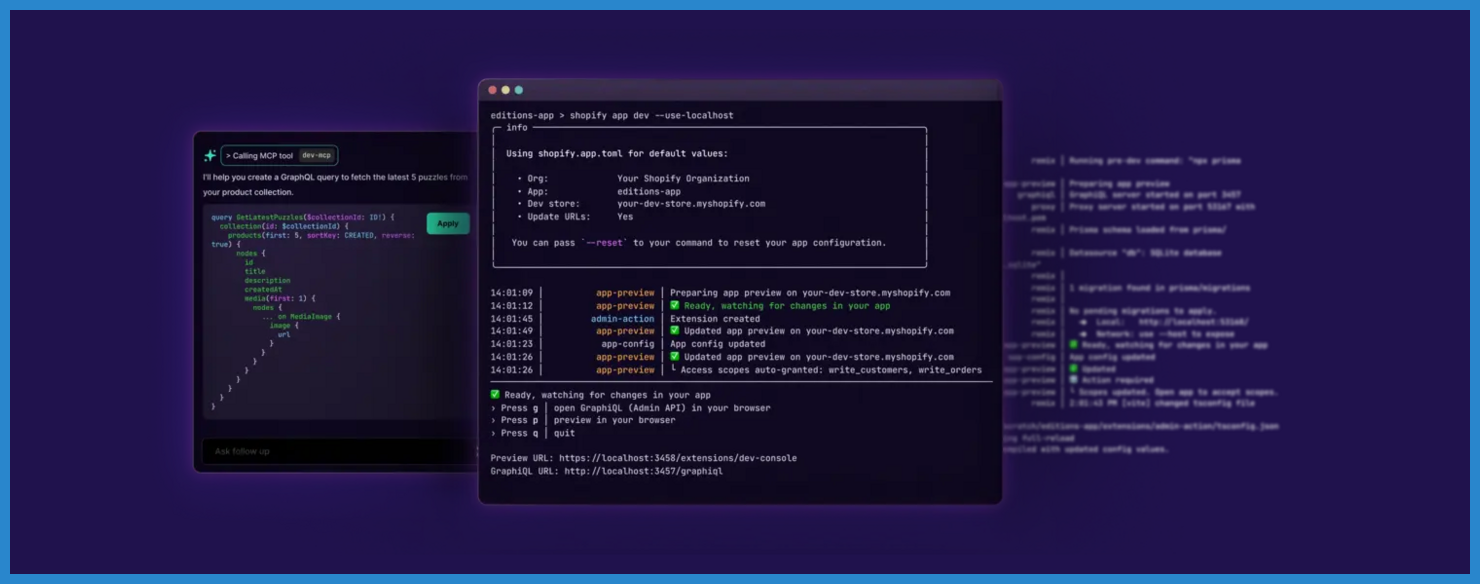Click the green check on the 14:01:49 log line
Viewport: 1480px width, 584px height.
click(x=675, y=331)
